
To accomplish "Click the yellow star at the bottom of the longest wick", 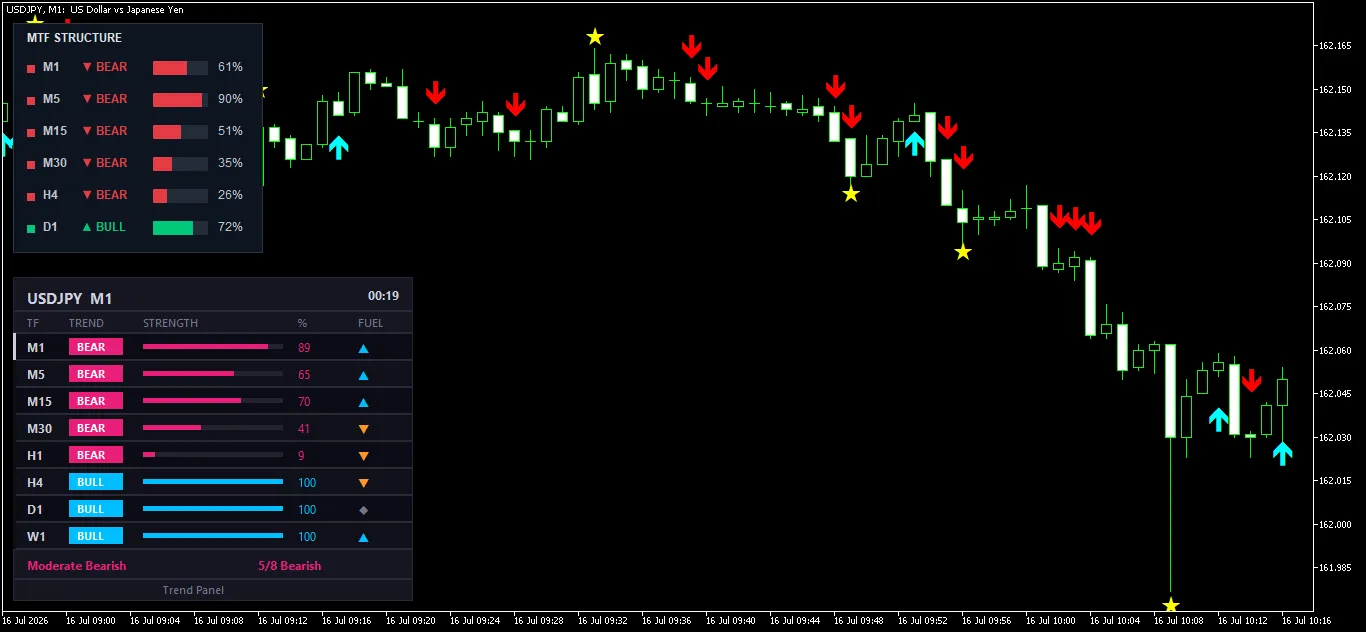I will pos(1171,605).
